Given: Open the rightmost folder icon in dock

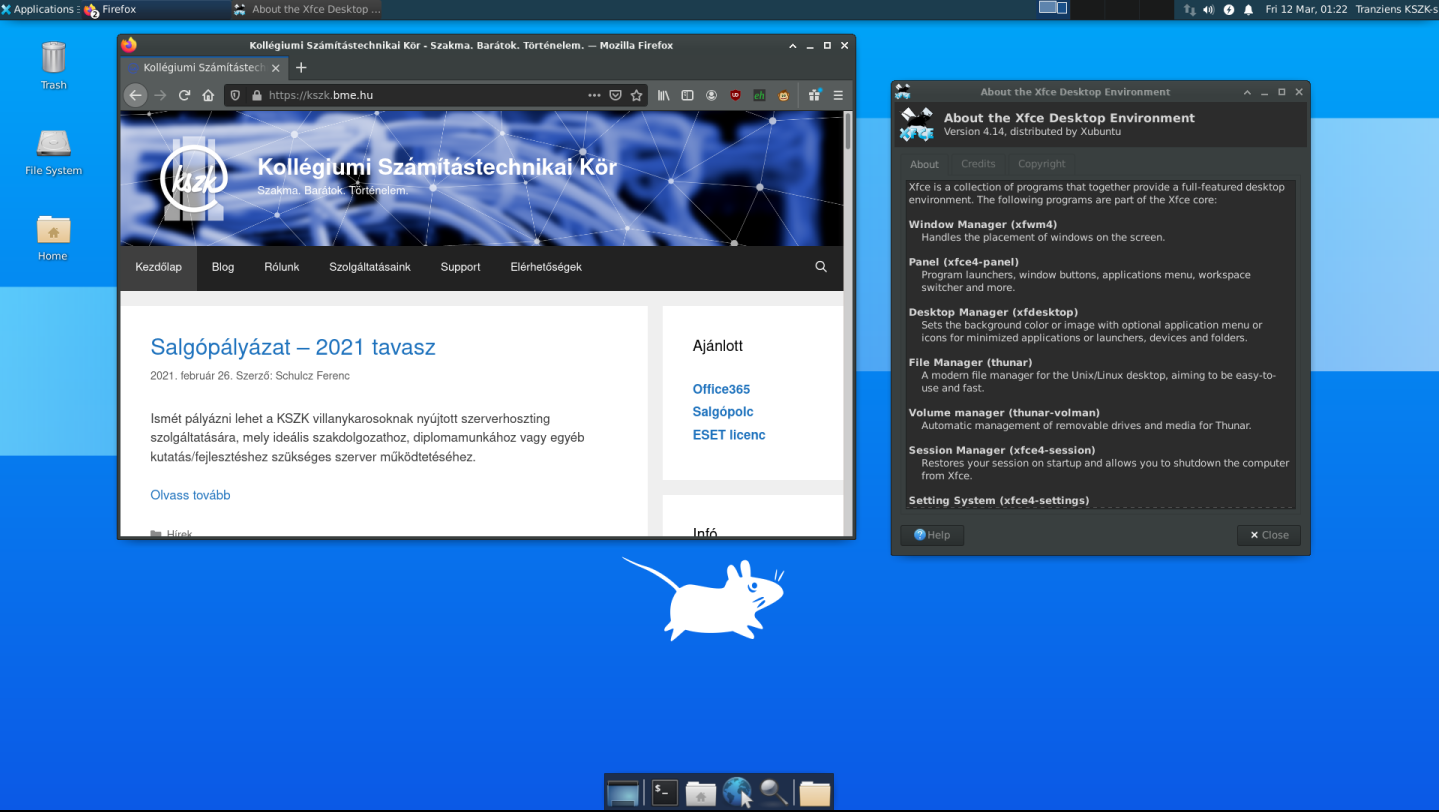Looking at the screenshot, I should 815,793.
